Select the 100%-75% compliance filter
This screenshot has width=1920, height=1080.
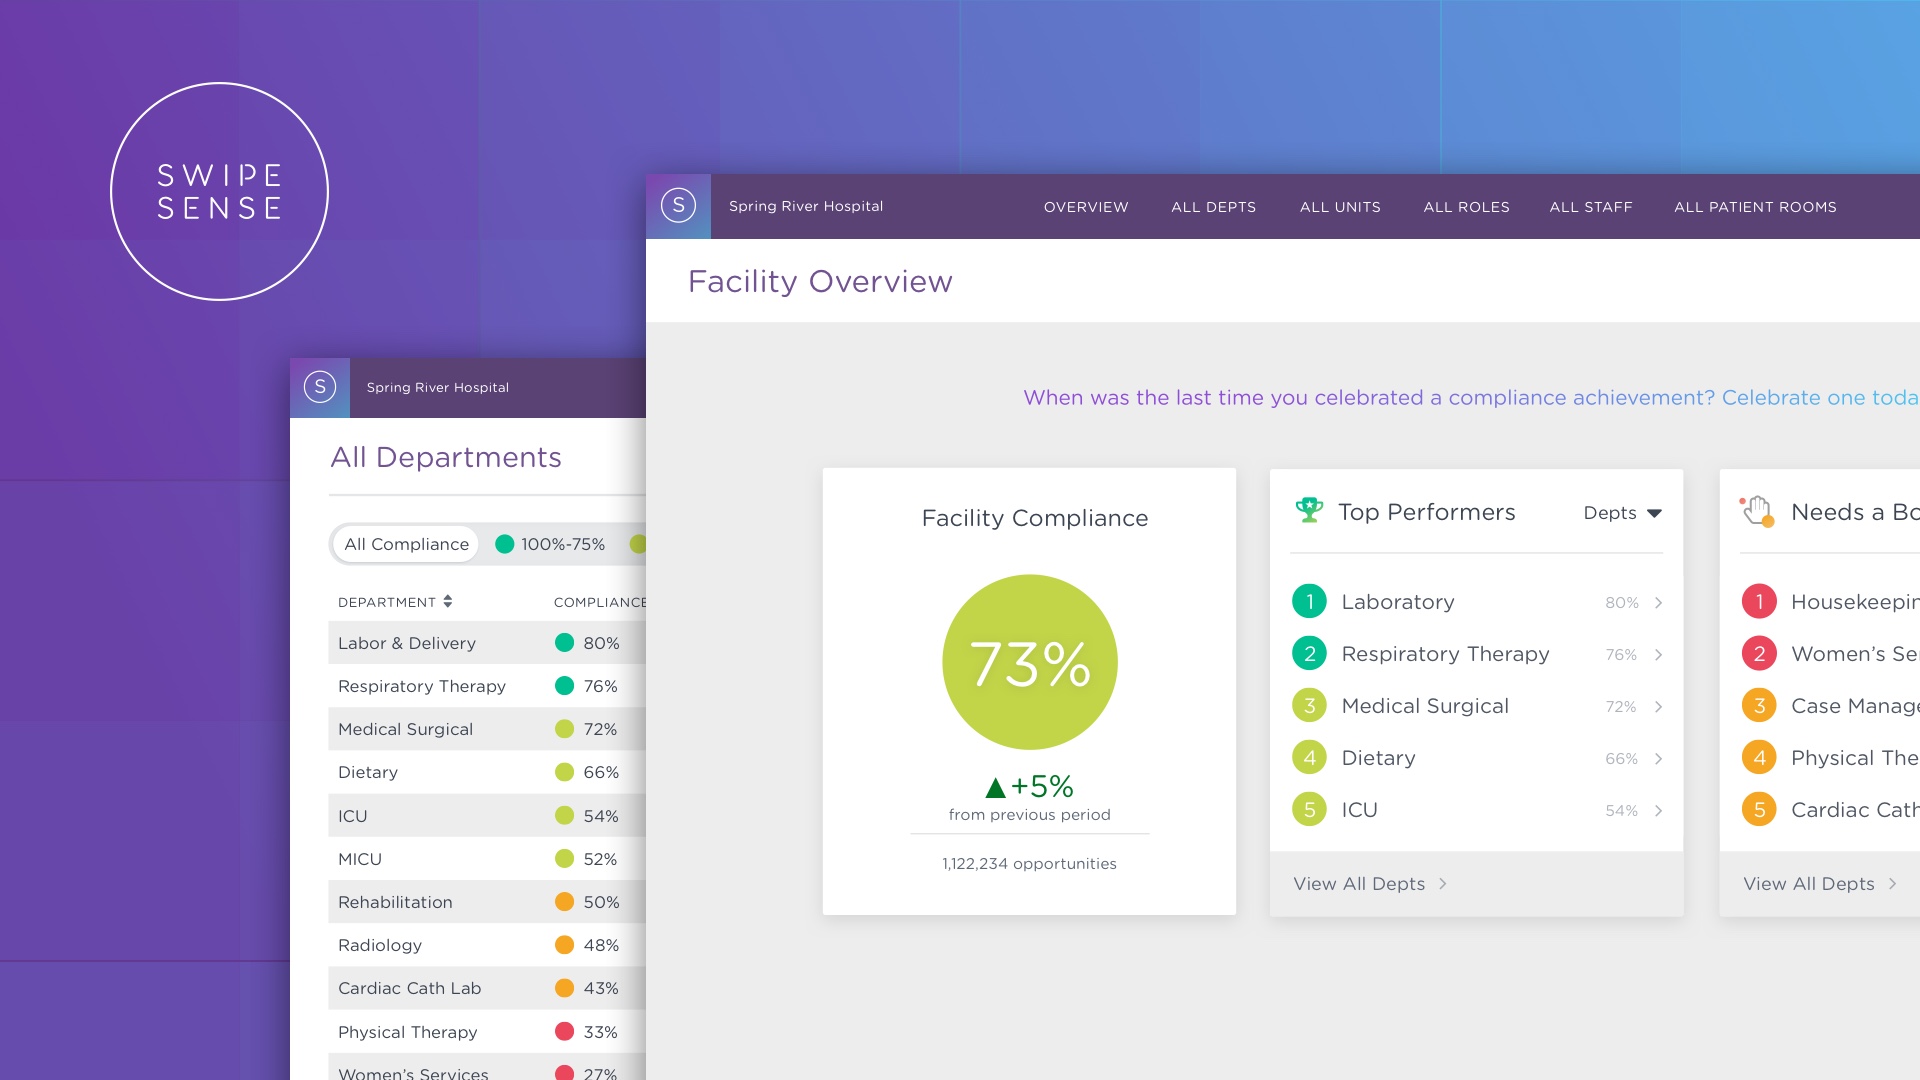(x=551, y=544)
